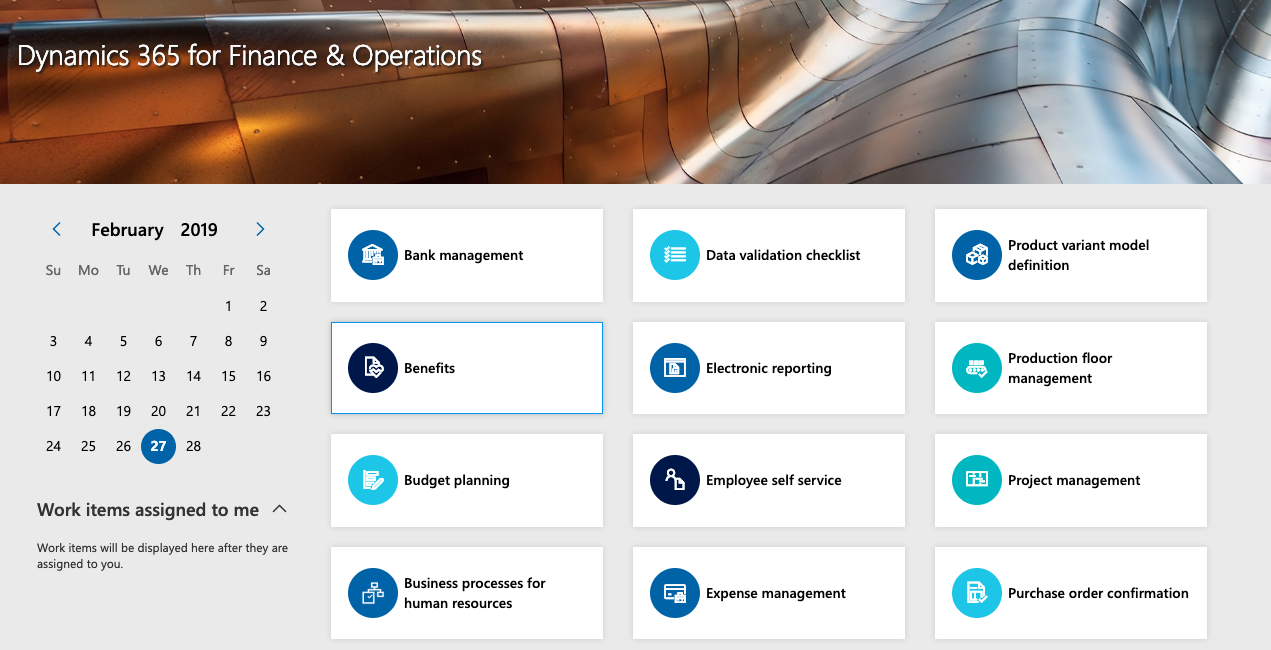
Task: Select February 20 in calendar
Action: click(158, 411)
